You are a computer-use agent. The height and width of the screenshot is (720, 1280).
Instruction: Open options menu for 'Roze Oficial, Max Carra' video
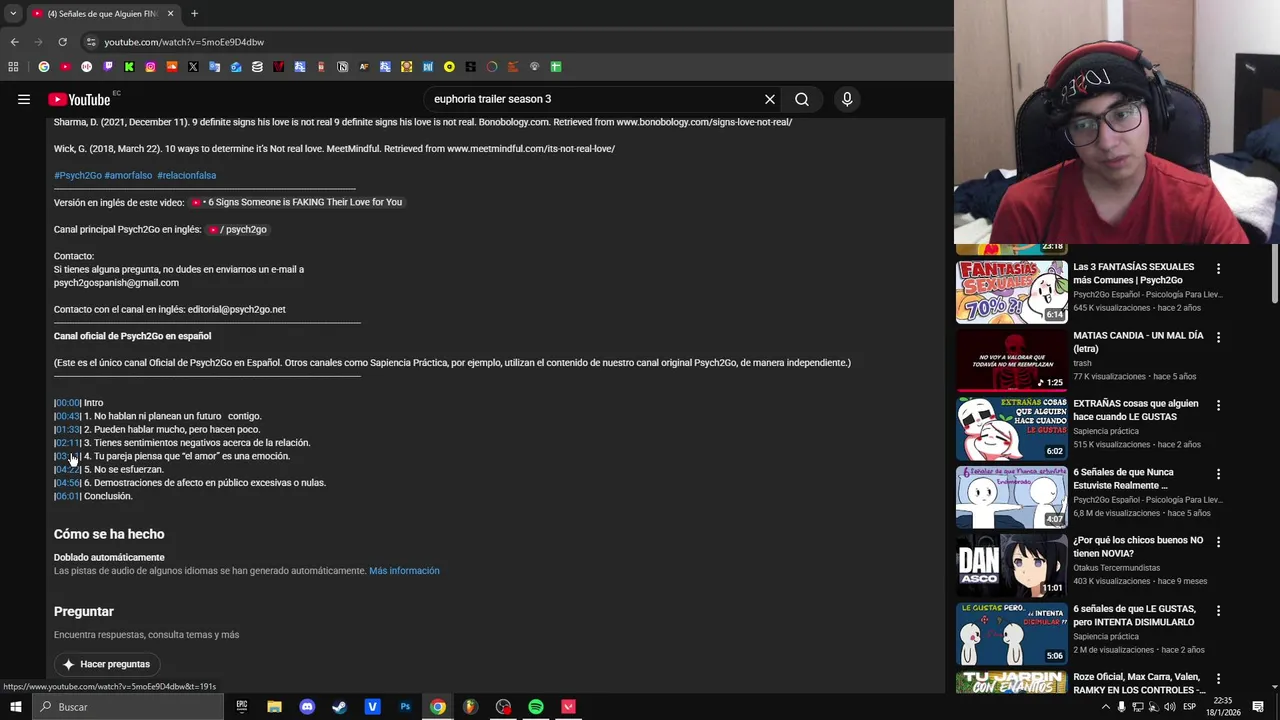(x=1218, y=679)
